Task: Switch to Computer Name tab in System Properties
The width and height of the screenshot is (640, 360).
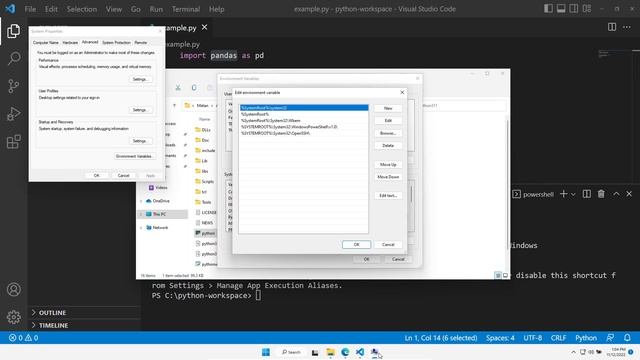Action: (x=46, y=42)
